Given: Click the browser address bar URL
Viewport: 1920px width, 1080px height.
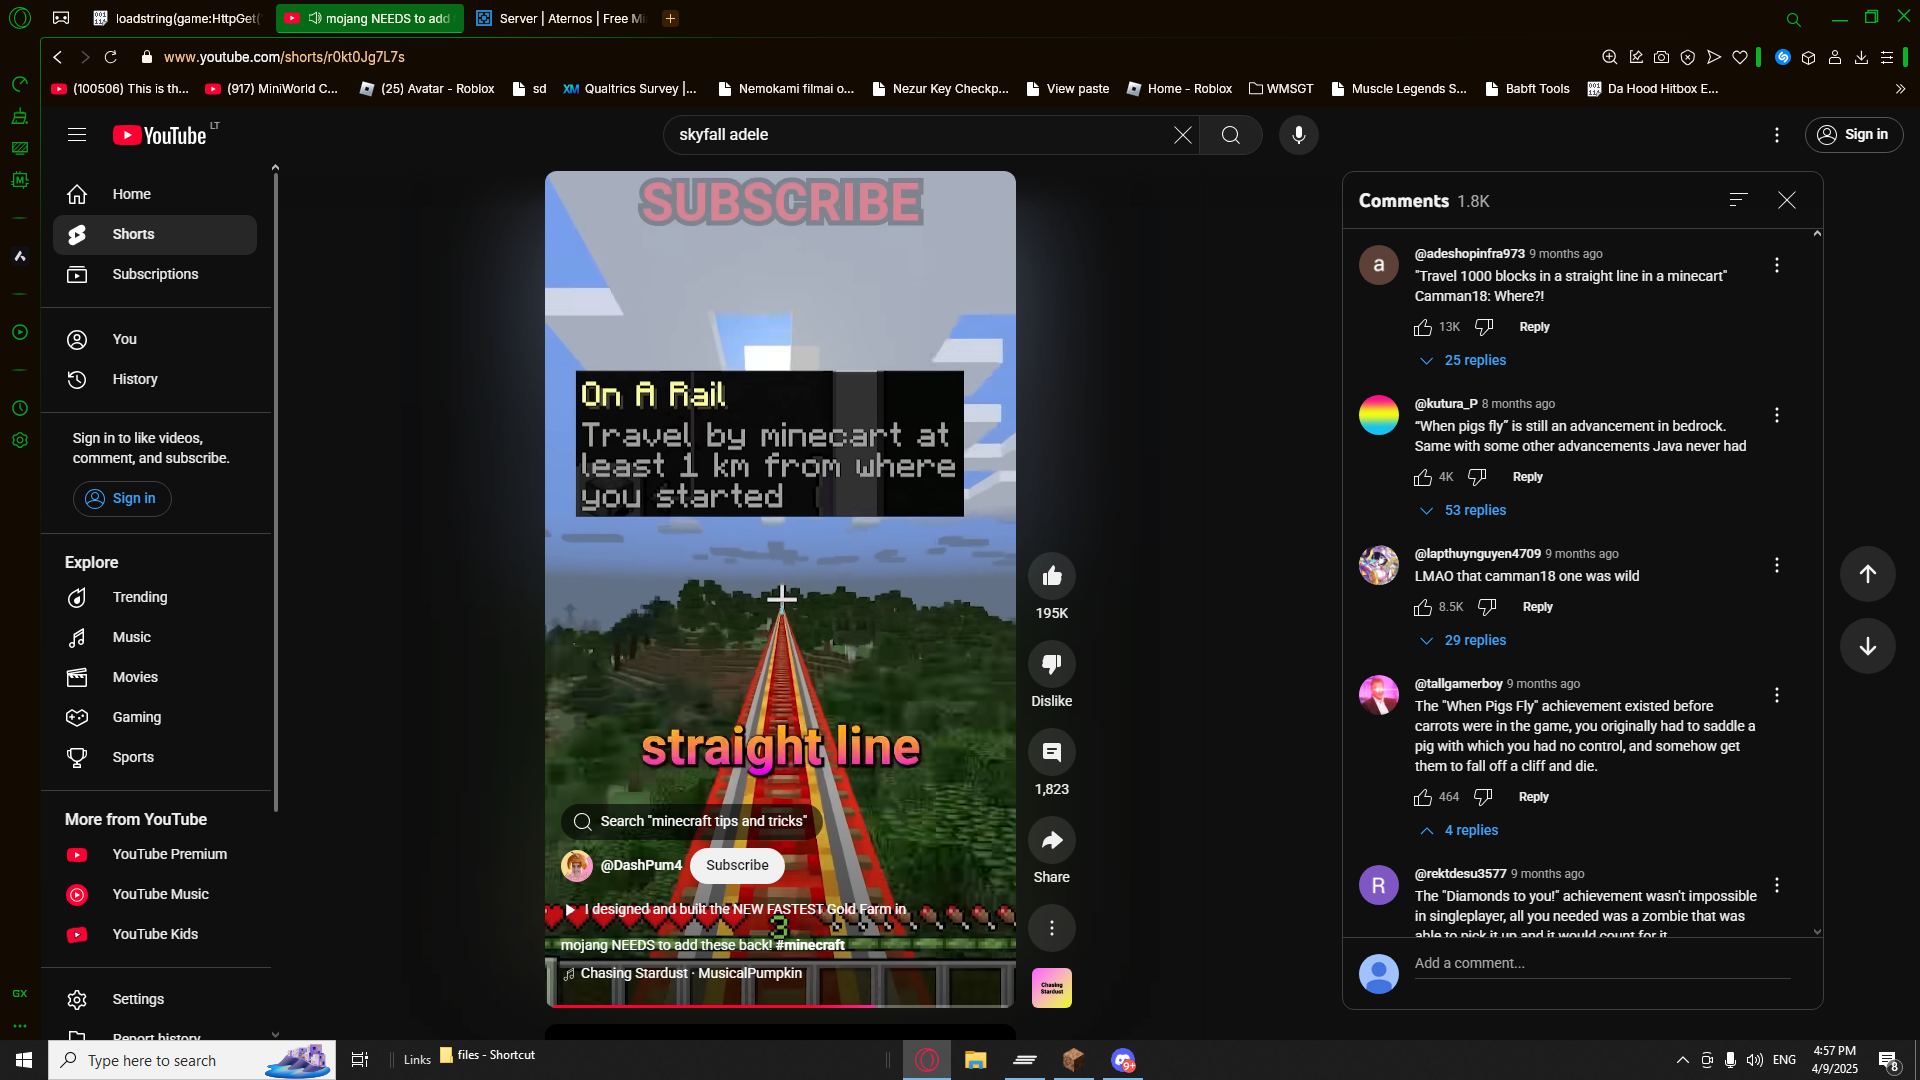Looking at the screenshot, I should 284,58.
